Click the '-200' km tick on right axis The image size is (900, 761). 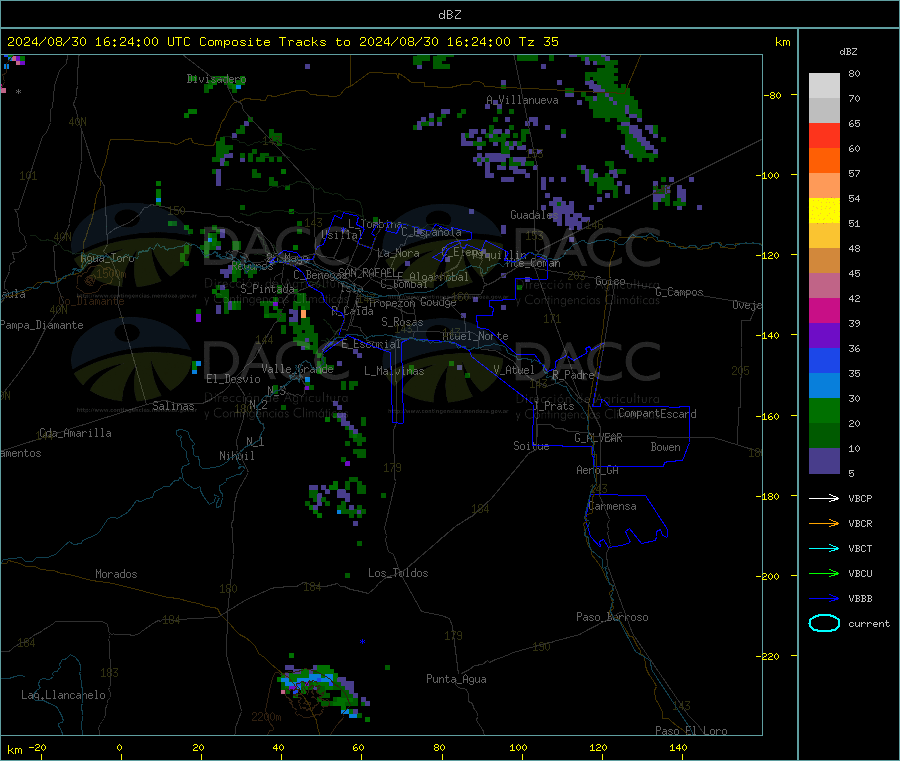(x=769, y=576)
